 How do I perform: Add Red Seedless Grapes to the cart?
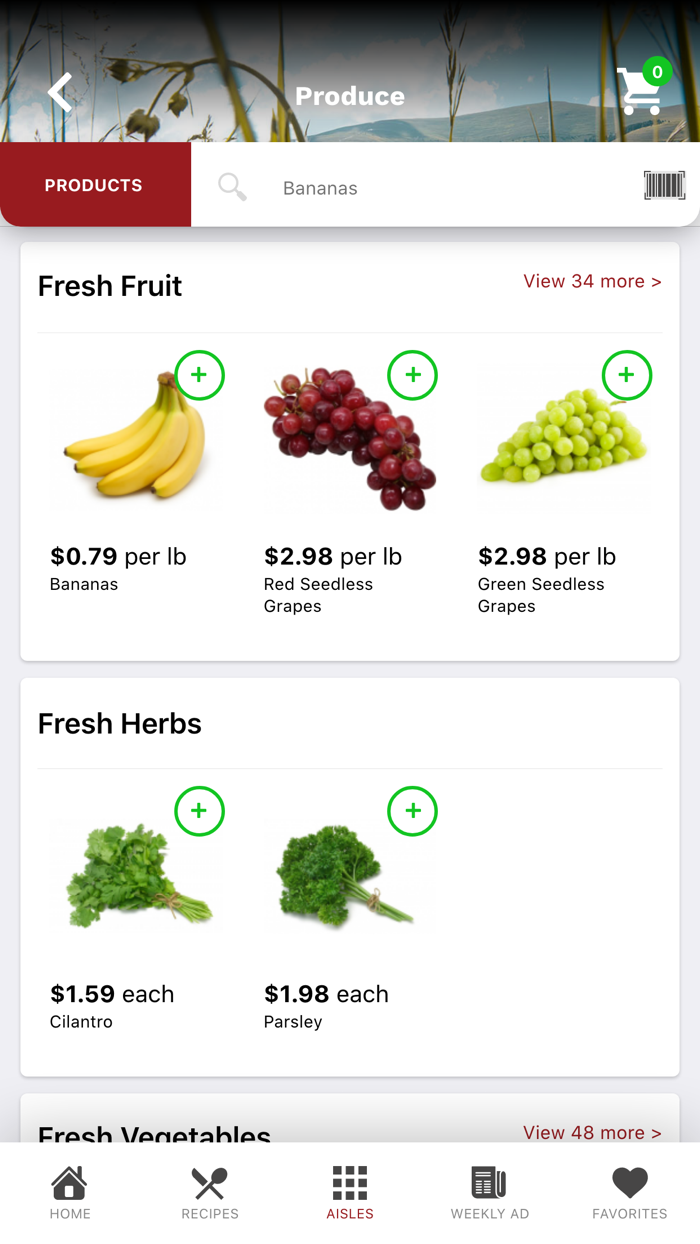413,375
